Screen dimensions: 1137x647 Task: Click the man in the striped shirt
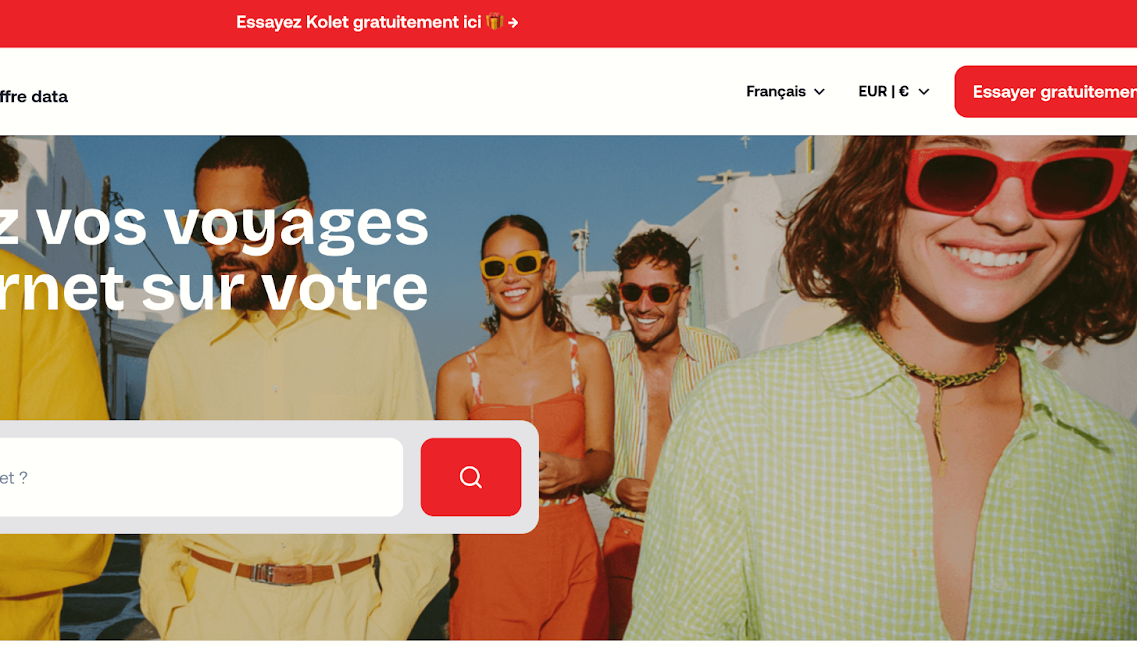click(x=653, y=377)
